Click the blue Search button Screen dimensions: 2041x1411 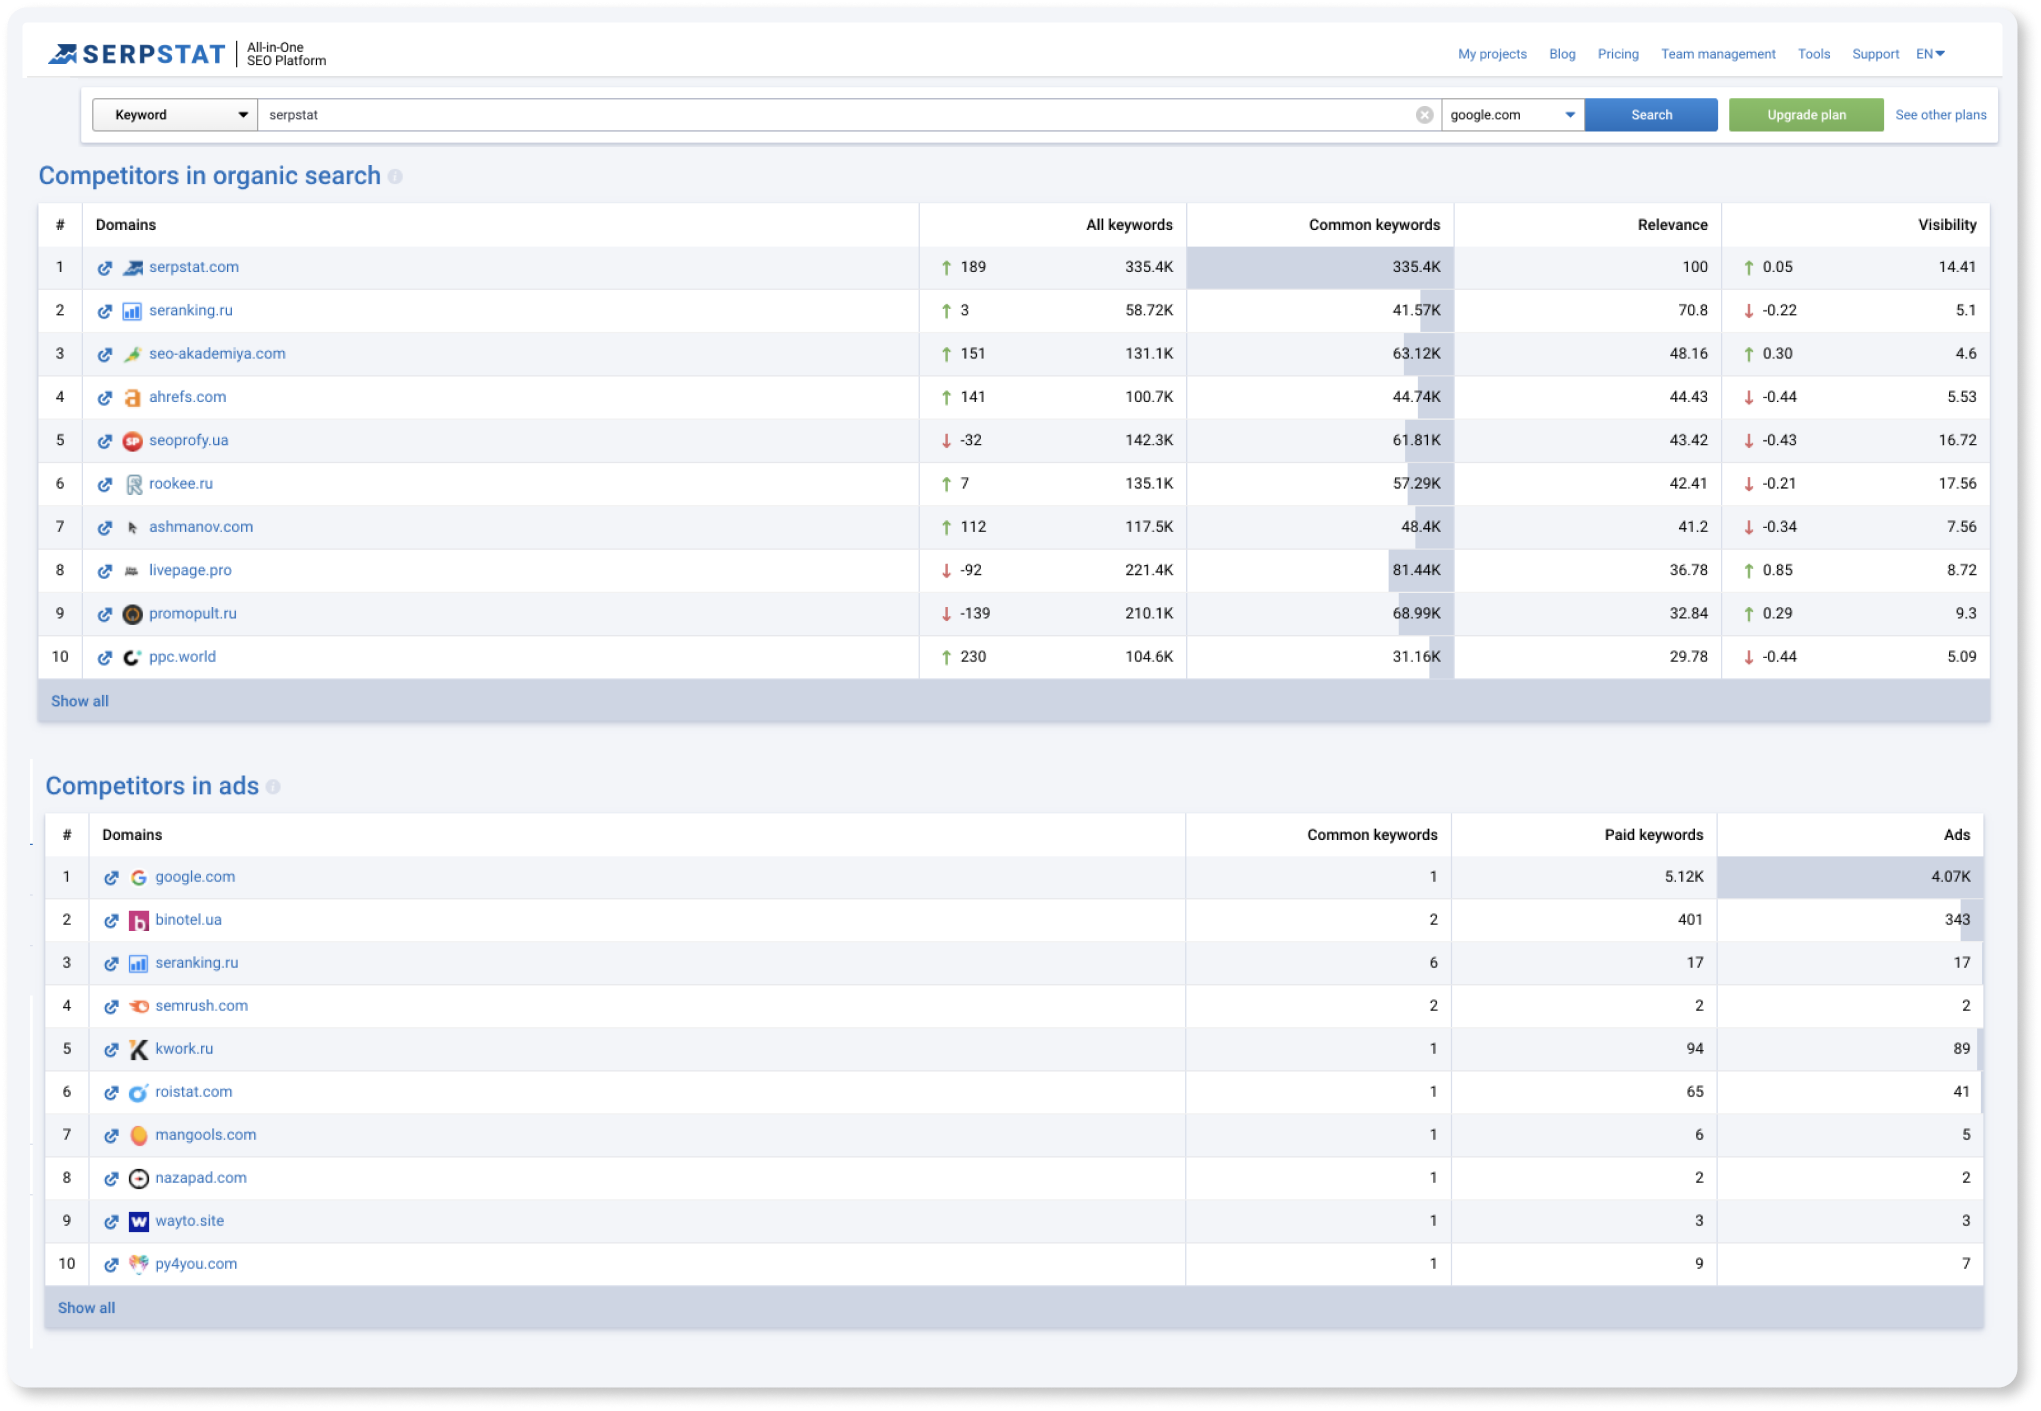pos(1650,115)
